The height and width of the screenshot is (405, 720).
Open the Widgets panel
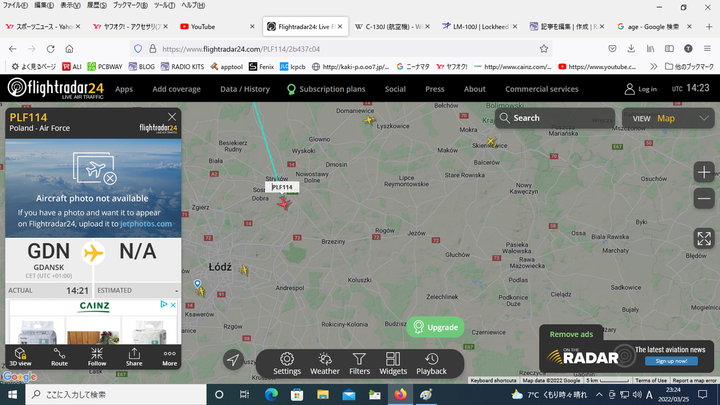[x=393, y=363]
